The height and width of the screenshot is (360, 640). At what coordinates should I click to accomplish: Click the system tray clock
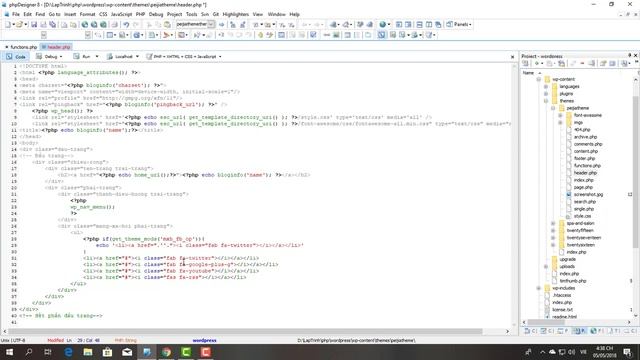pos(605,352)
